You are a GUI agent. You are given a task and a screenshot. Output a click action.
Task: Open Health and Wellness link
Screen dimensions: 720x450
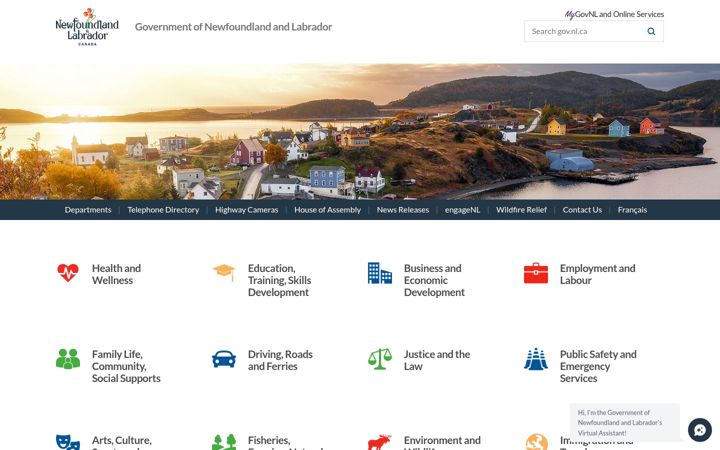[116, 274]
